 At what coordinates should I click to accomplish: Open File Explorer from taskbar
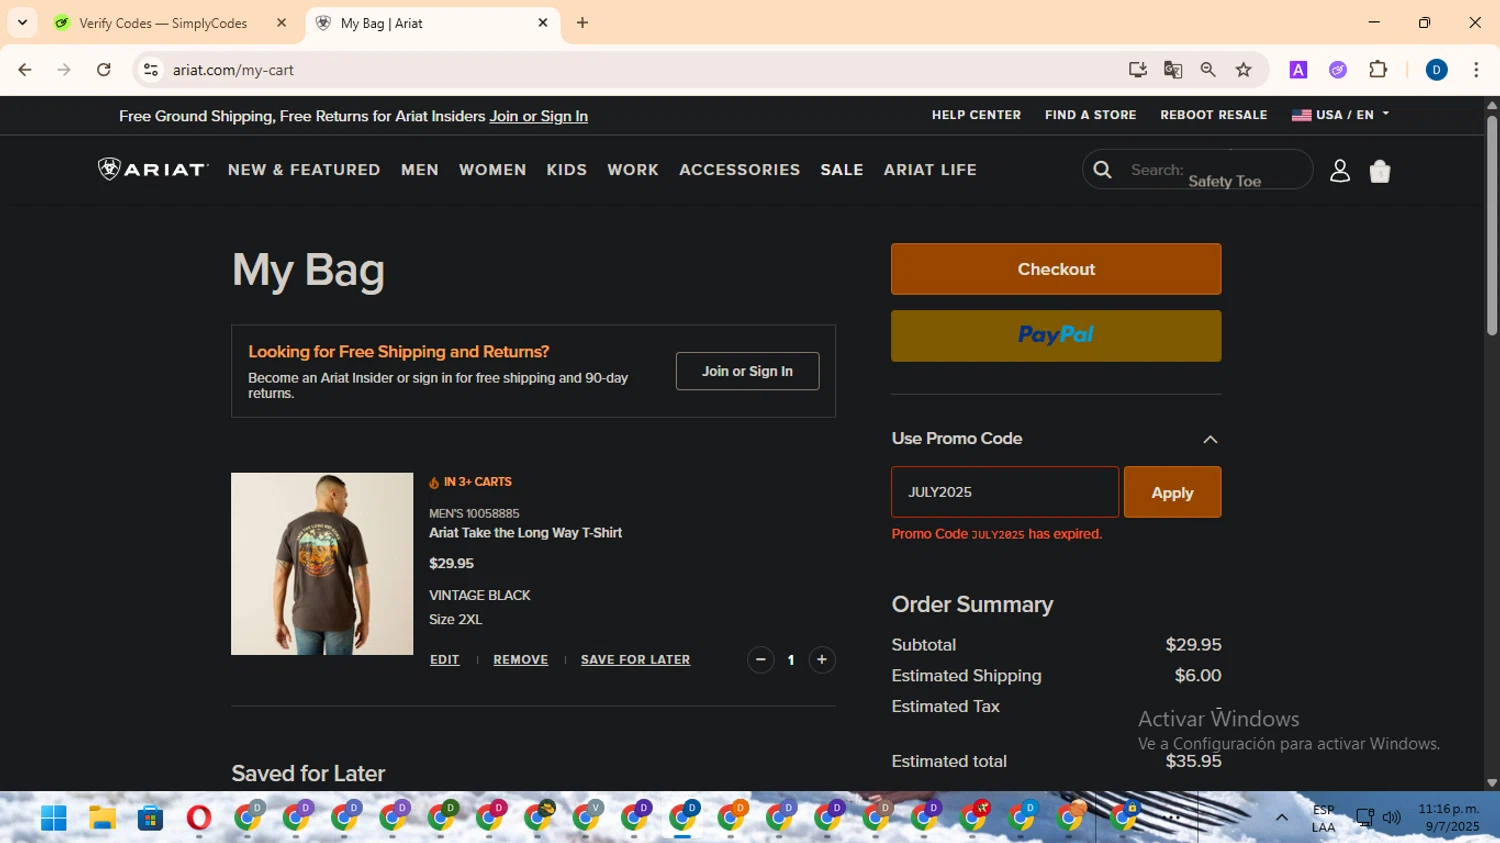102,818
